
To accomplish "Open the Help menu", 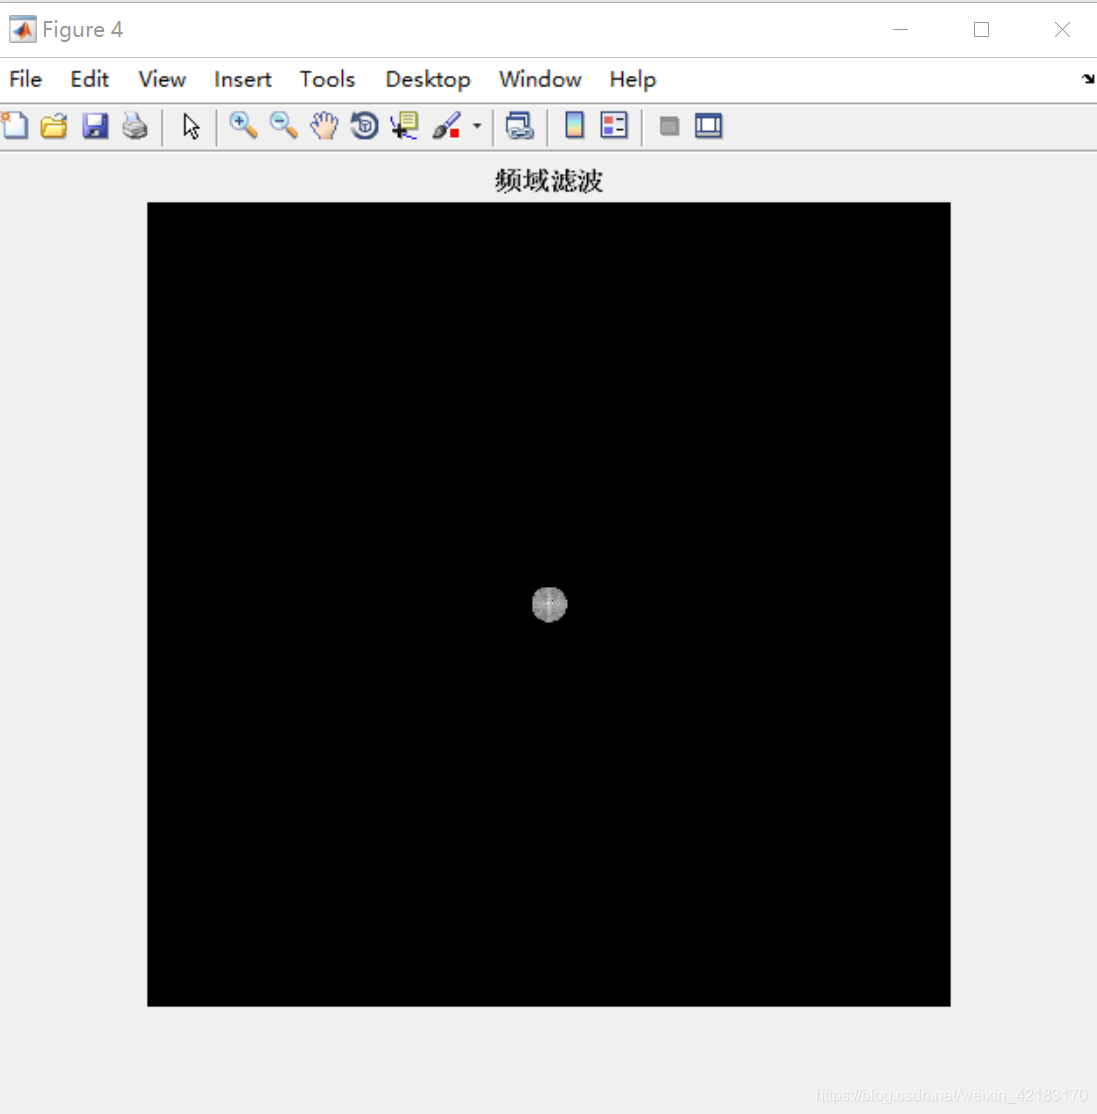I will tap(632, 80).
